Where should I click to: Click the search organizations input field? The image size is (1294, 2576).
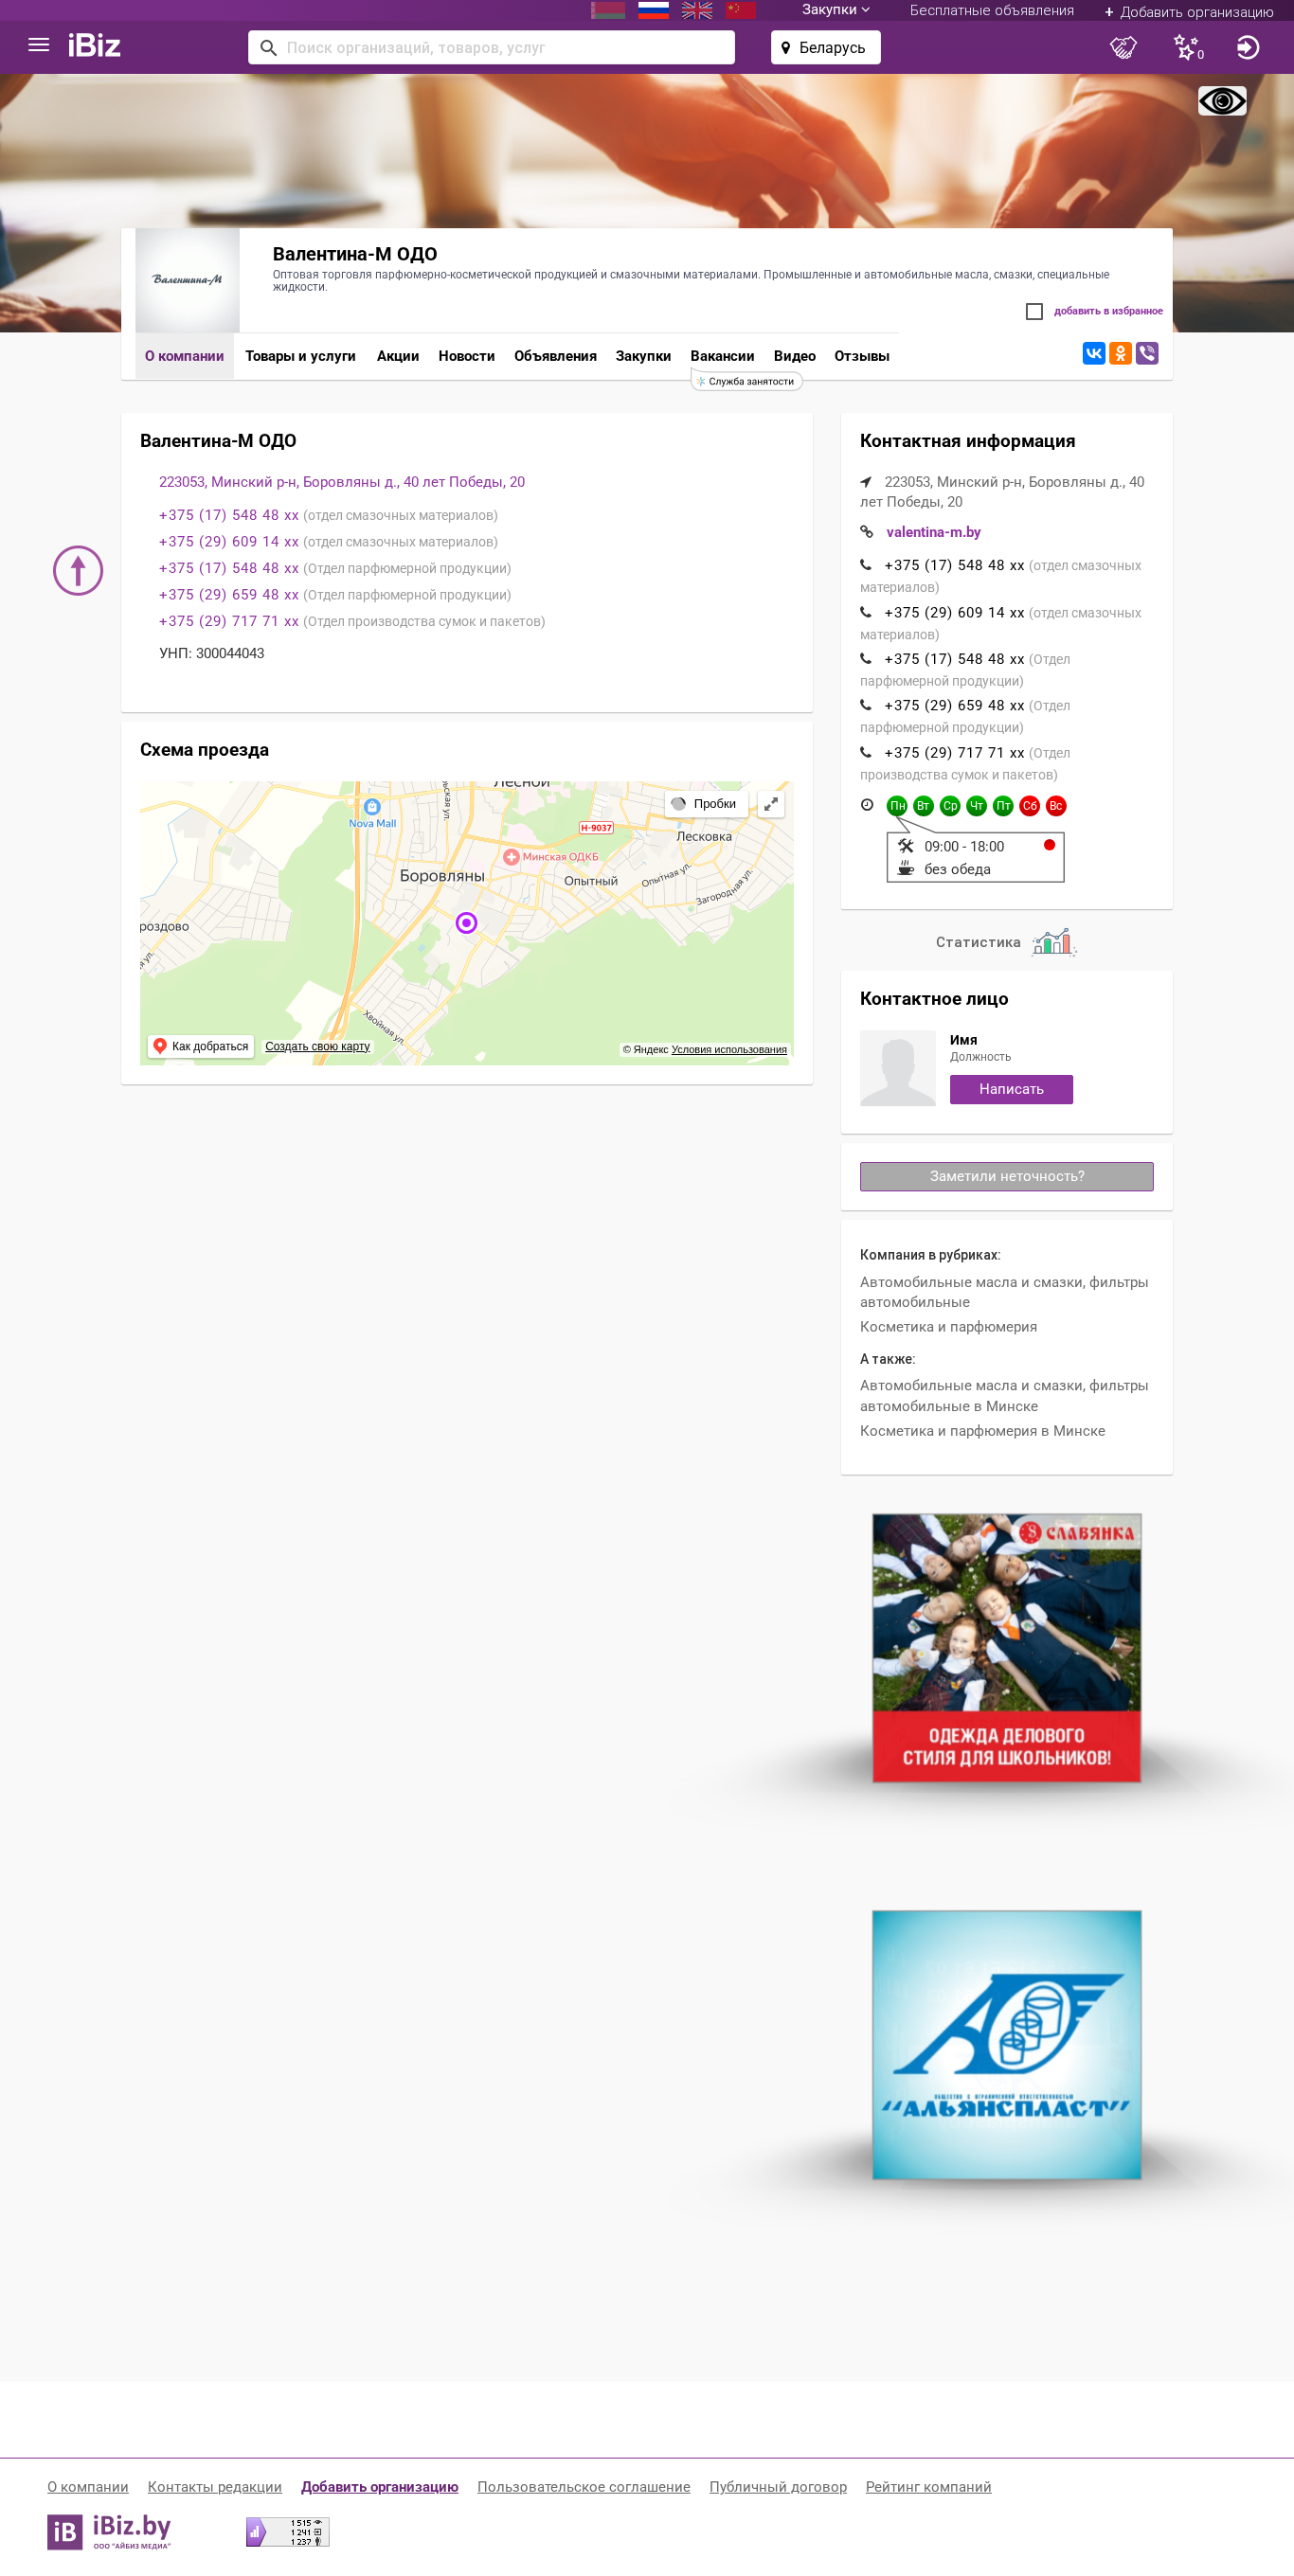[491, 47]
